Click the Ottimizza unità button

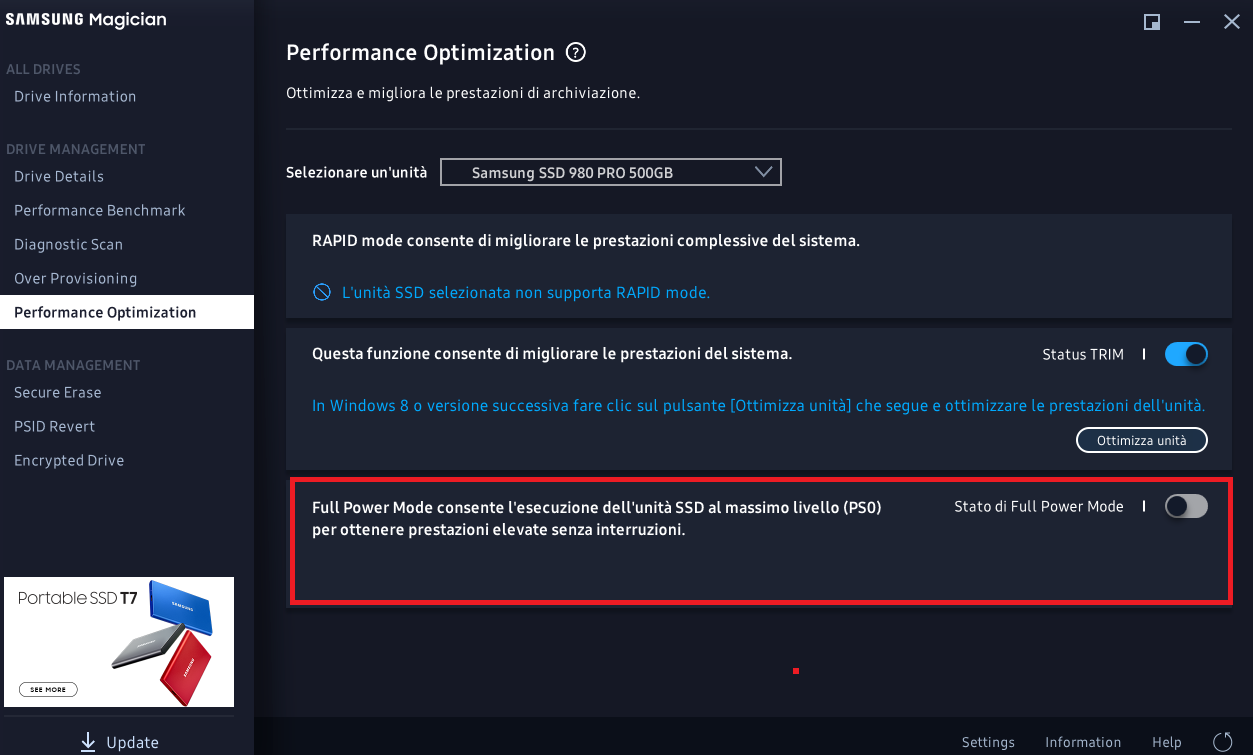point(1142,440)
